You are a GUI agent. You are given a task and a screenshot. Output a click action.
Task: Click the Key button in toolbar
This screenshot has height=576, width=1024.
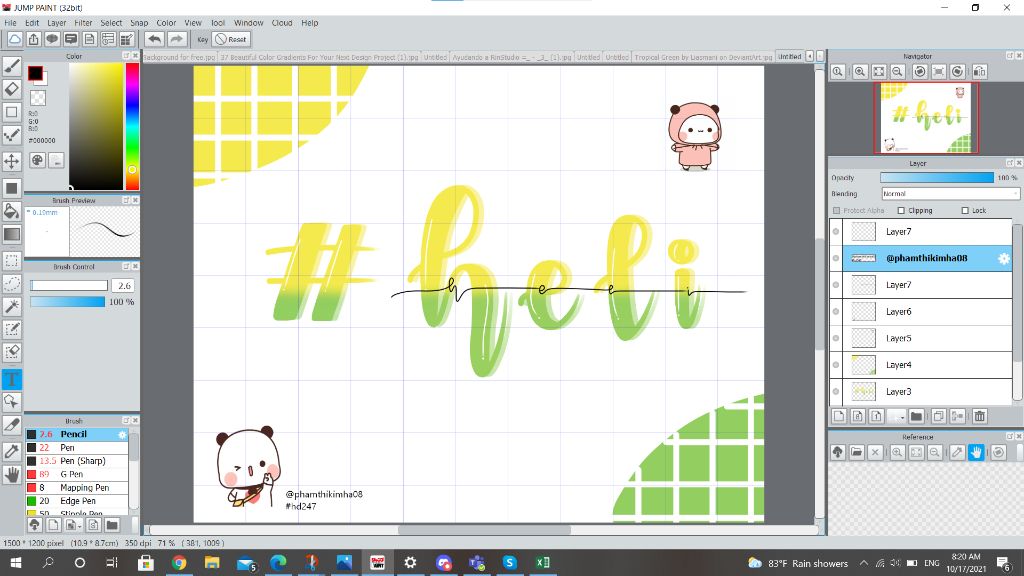(202, 39)
